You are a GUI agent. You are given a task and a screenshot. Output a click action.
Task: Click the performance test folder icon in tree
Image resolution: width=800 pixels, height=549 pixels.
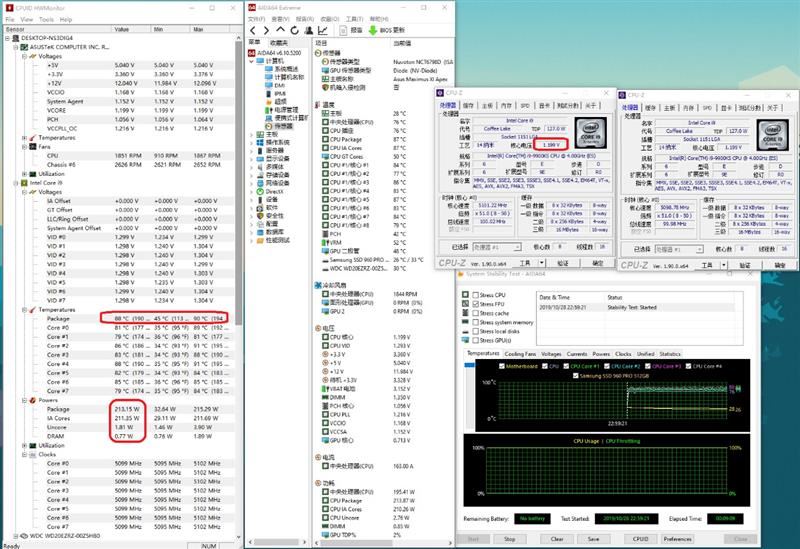260,240
